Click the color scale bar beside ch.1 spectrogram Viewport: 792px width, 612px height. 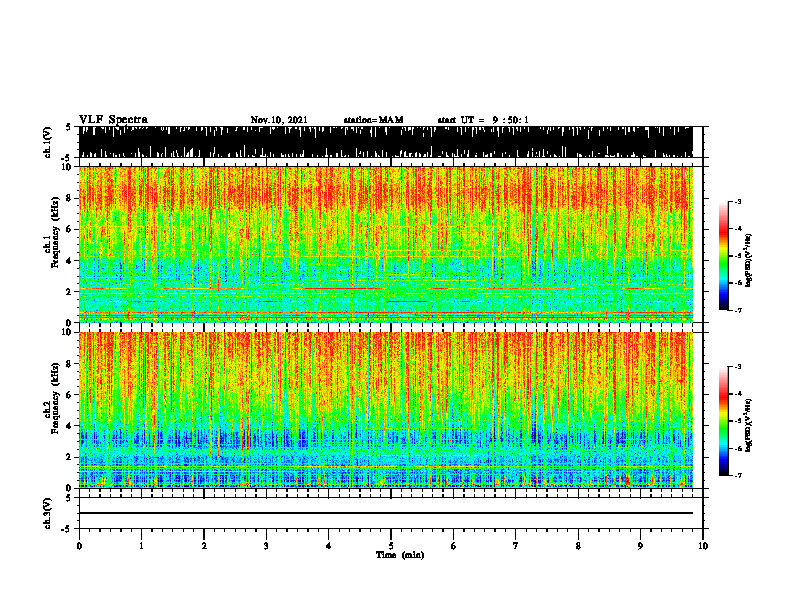click(724, 256)
